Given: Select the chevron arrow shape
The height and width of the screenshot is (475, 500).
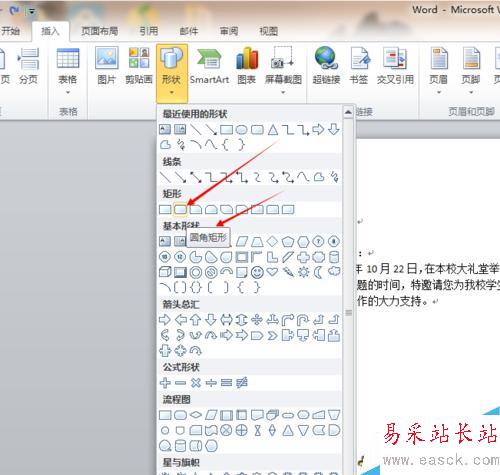Looking at the screenshot, I should click(272, 335).
